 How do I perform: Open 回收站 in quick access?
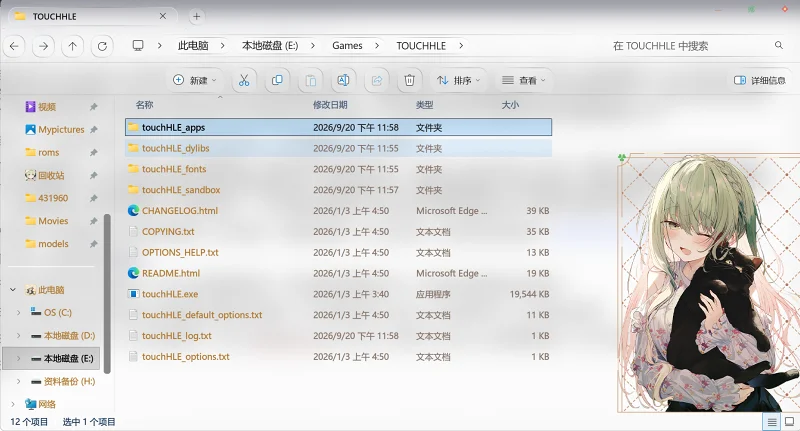(51, 175)
